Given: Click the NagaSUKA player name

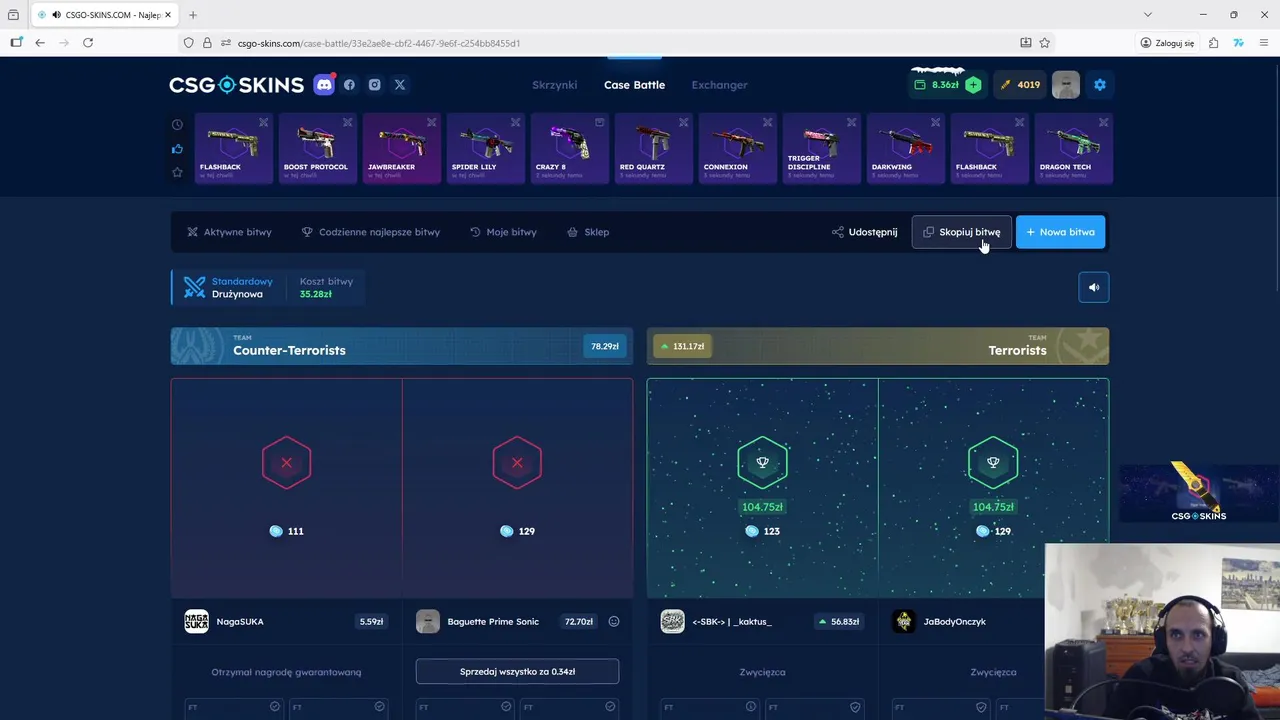Looking at the screenshot, I should (240, 622).
